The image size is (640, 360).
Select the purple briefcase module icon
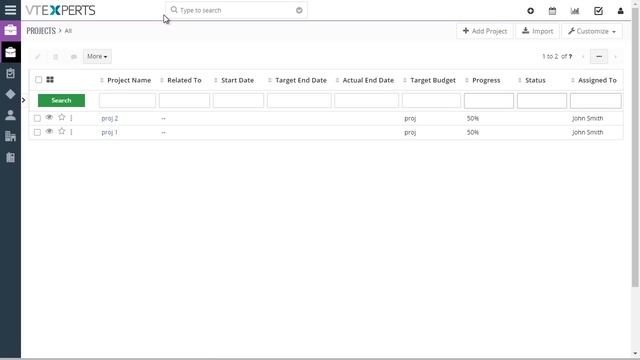(10, 31)
